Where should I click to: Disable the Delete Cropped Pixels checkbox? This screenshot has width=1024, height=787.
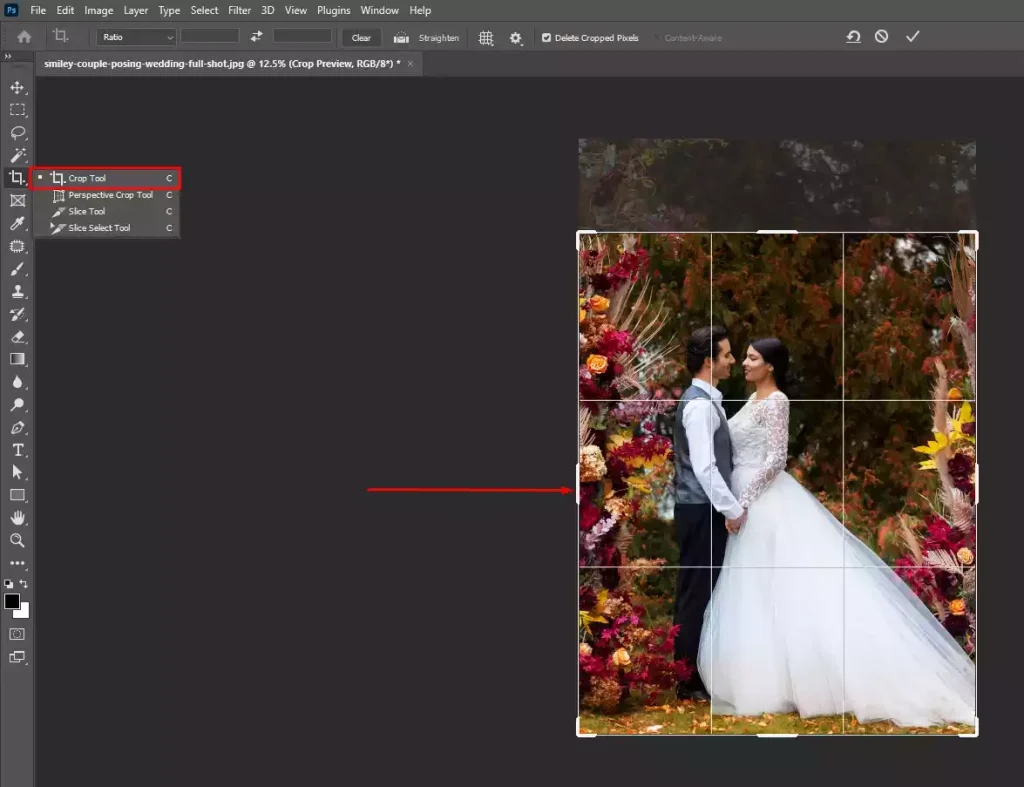click(545, 37)
